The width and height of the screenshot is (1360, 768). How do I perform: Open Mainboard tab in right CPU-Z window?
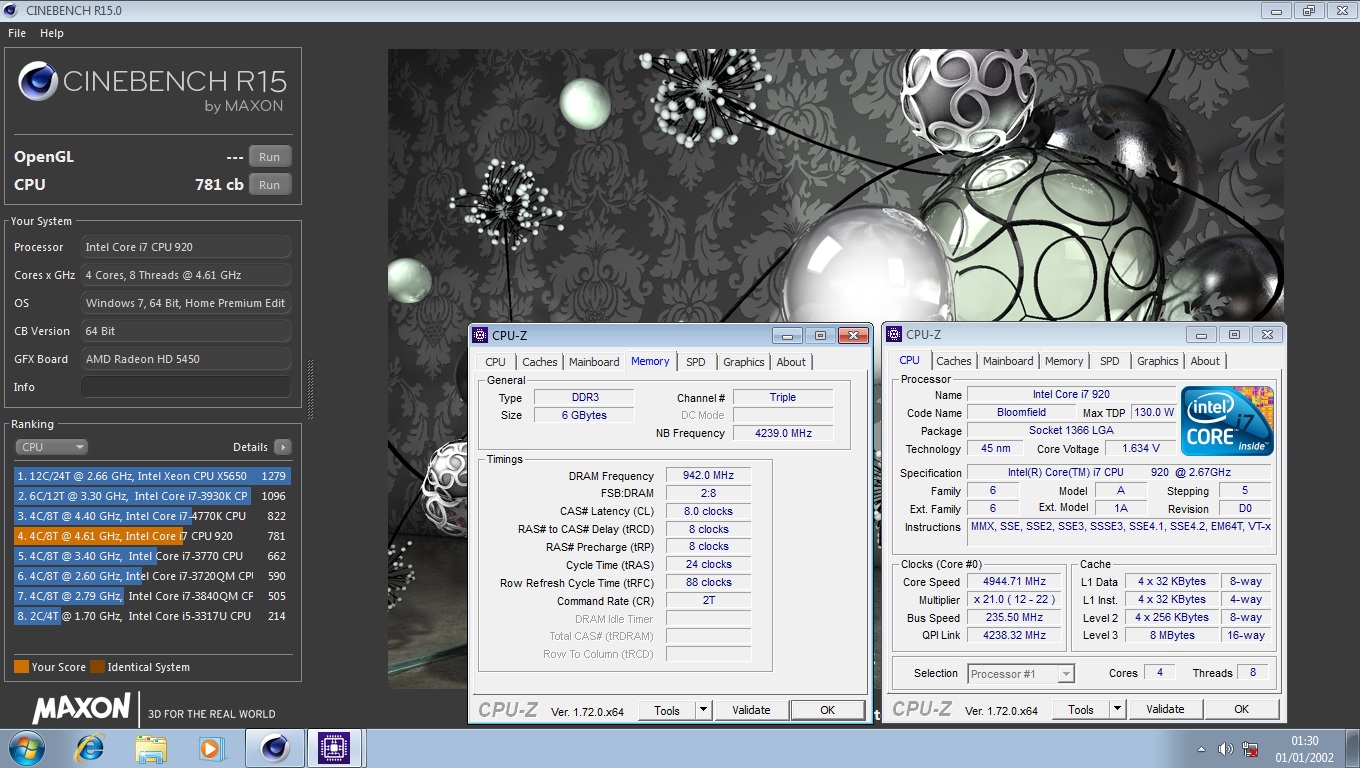[1008, 361]
